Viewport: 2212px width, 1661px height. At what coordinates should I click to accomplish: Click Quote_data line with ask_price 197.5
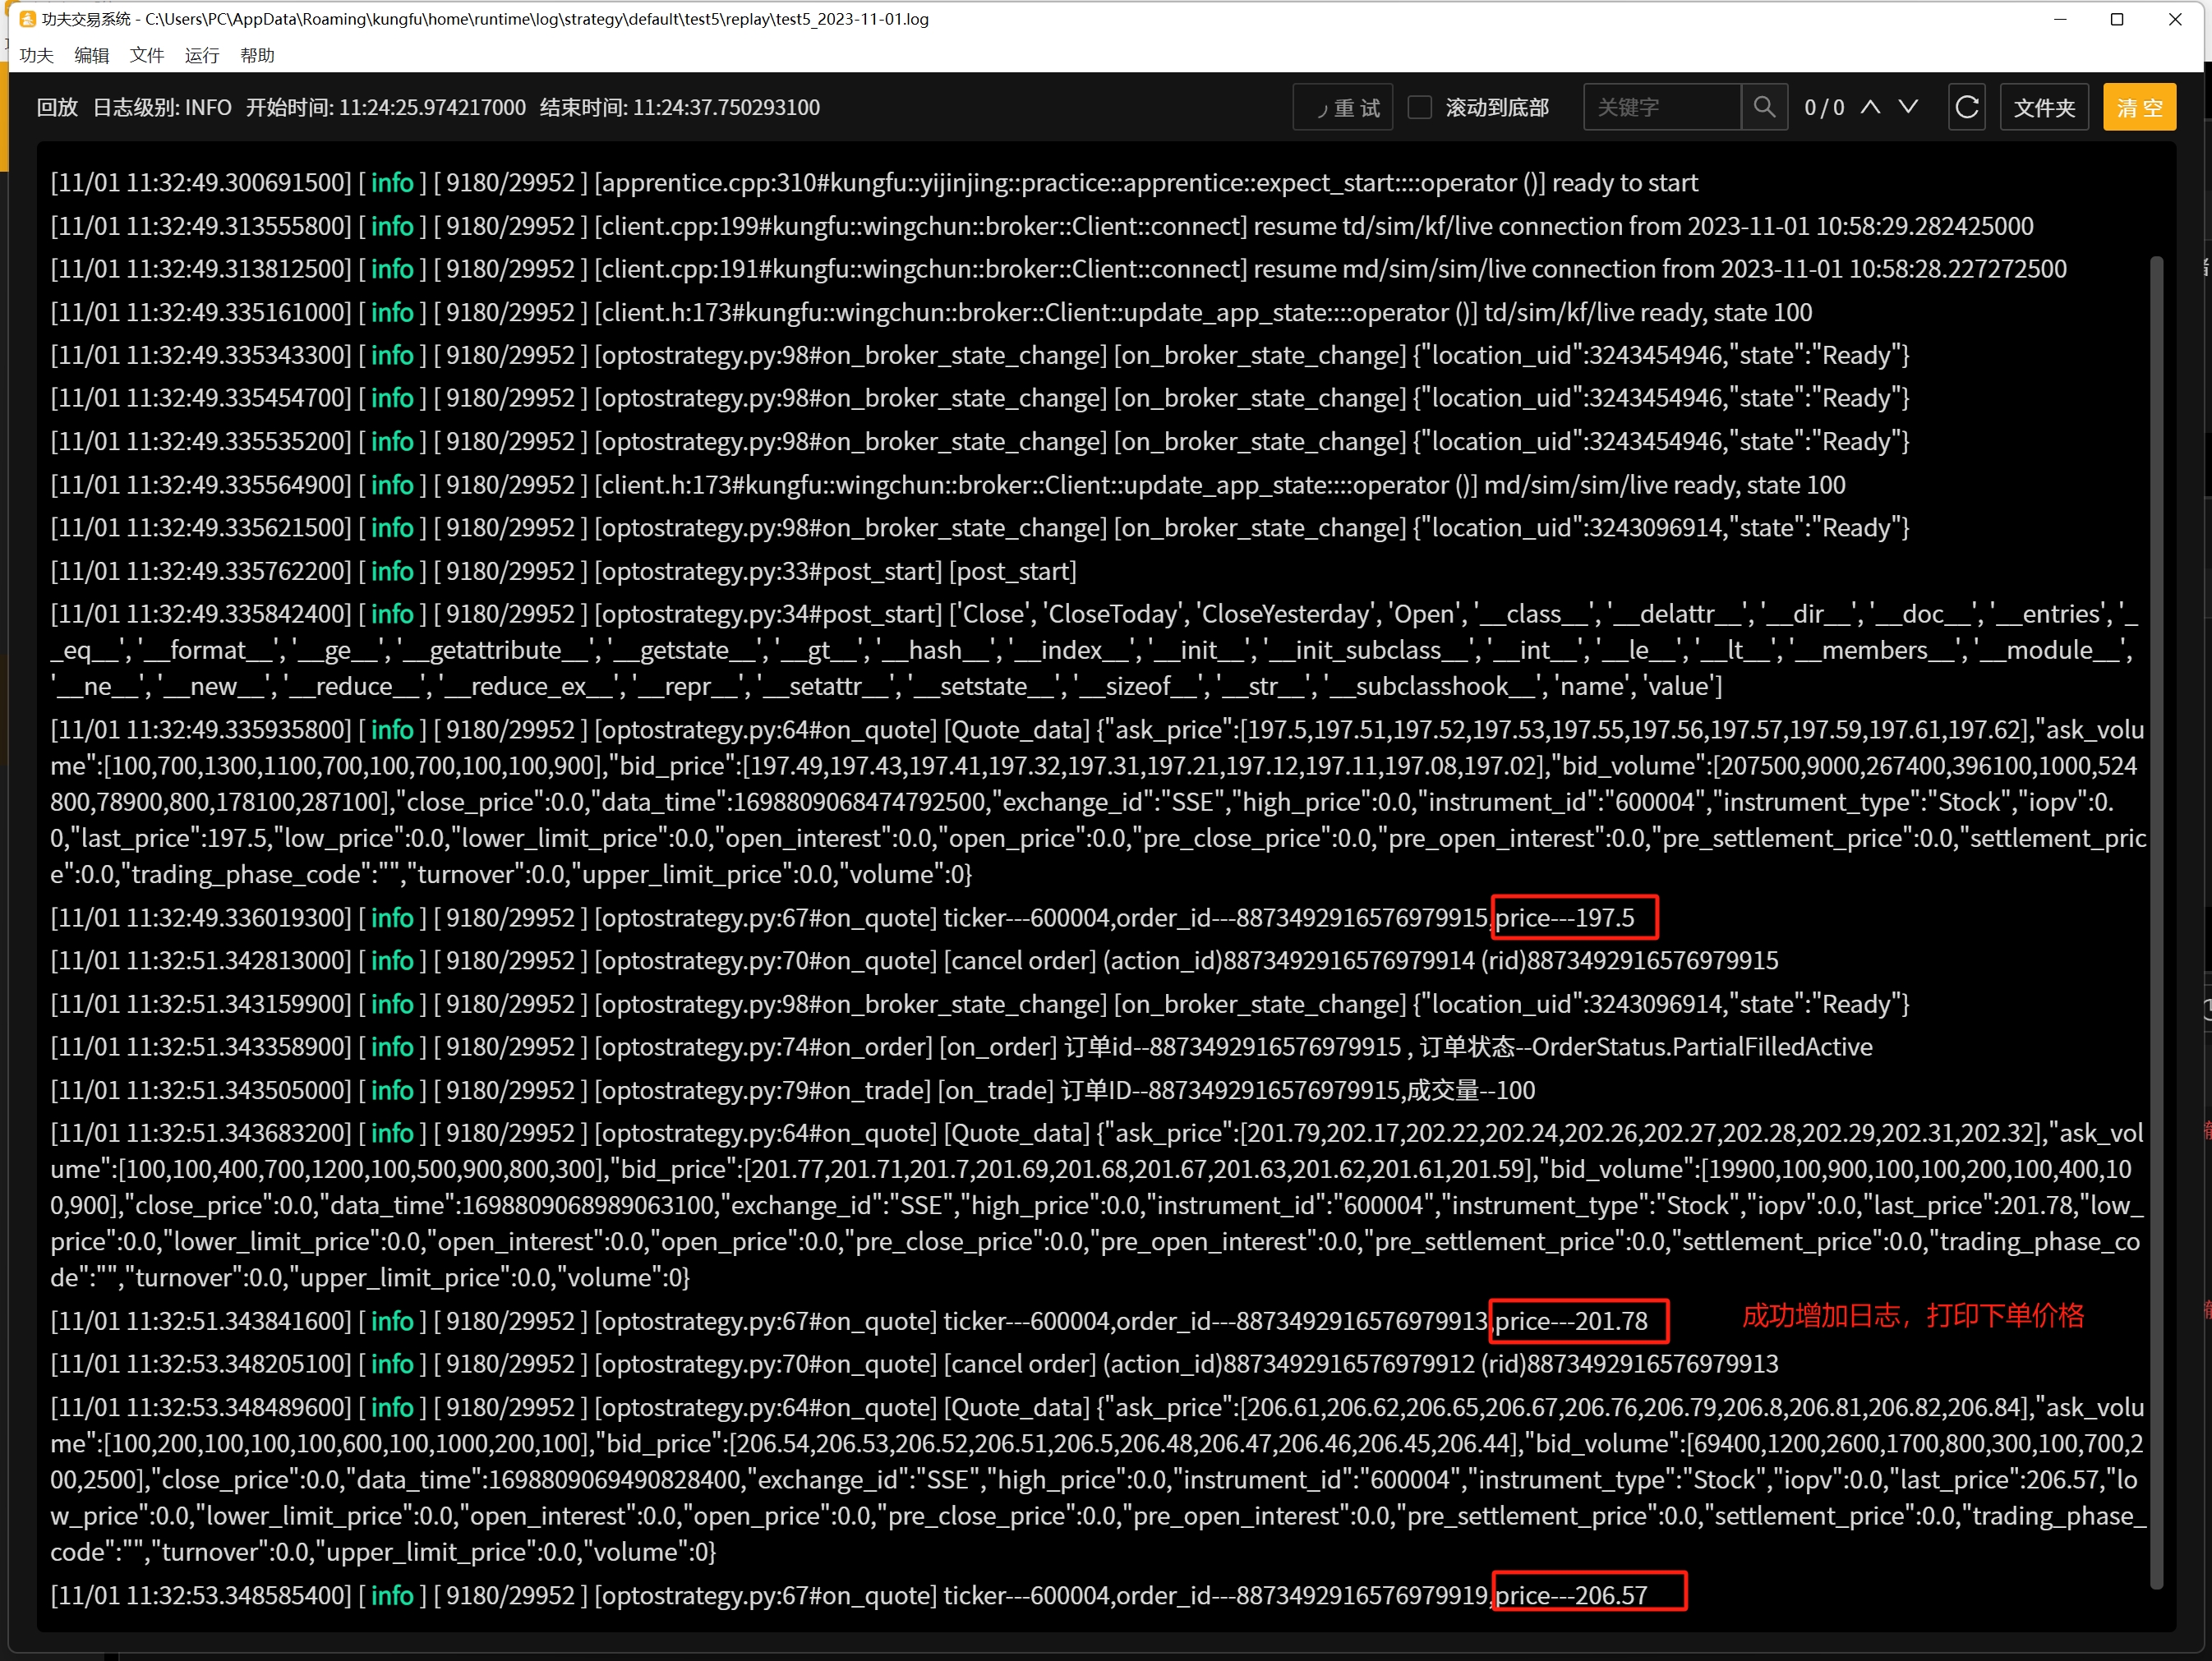[1098, 802]
